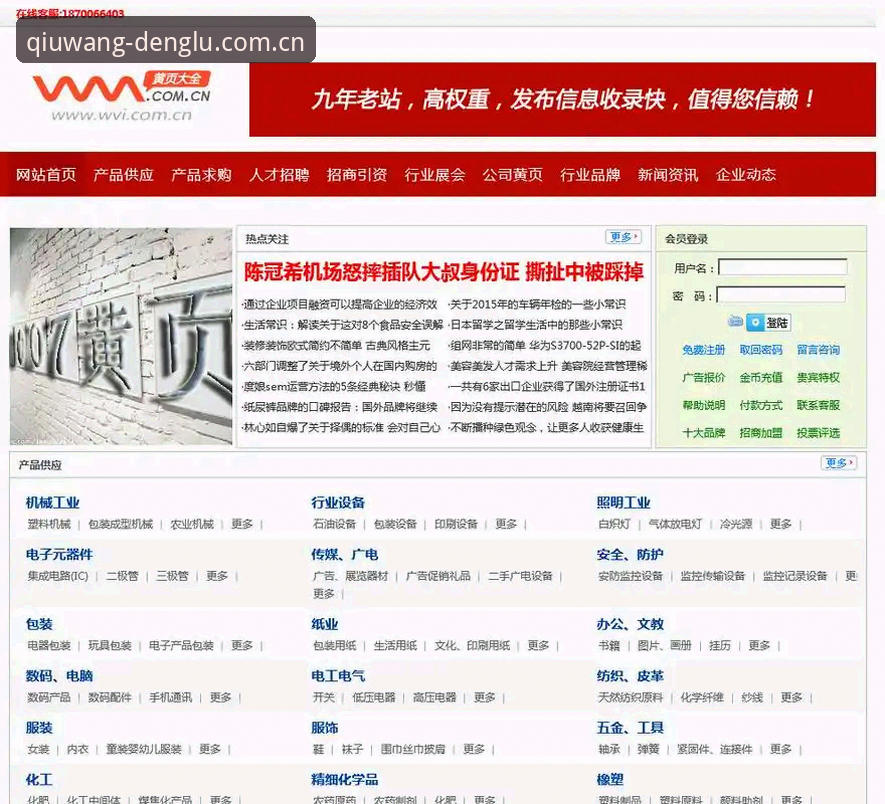
Task: Open the 办公、文教 category
Action: 630,624
